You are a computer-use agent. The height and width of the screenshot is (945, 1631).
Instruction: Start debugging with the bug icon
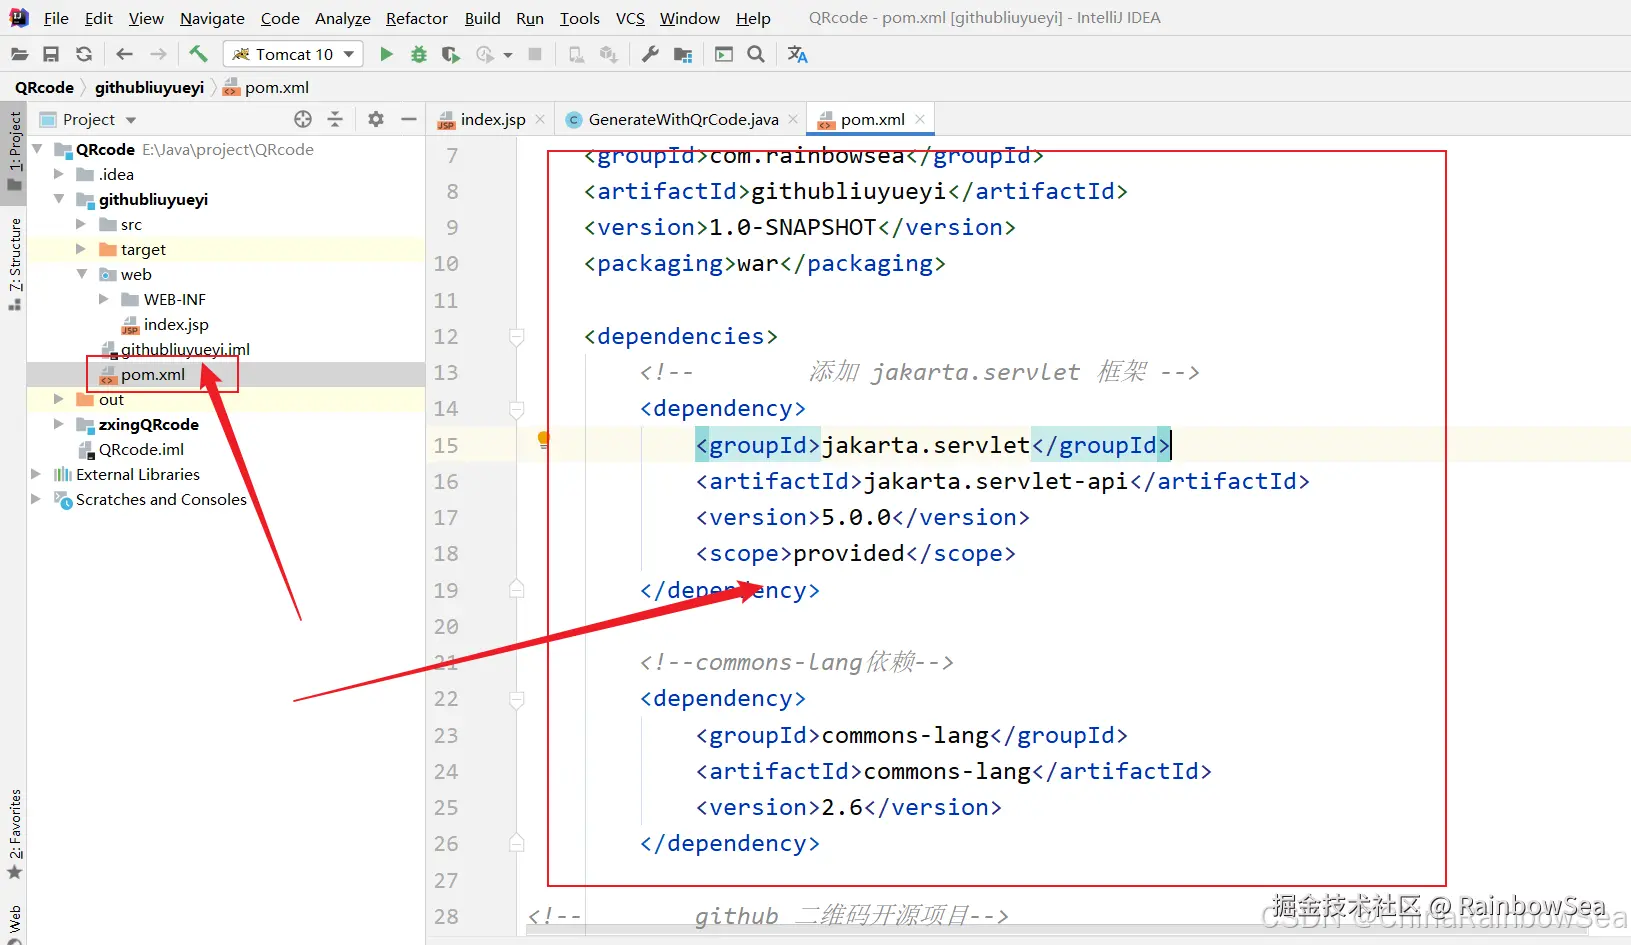coord(419,54)
